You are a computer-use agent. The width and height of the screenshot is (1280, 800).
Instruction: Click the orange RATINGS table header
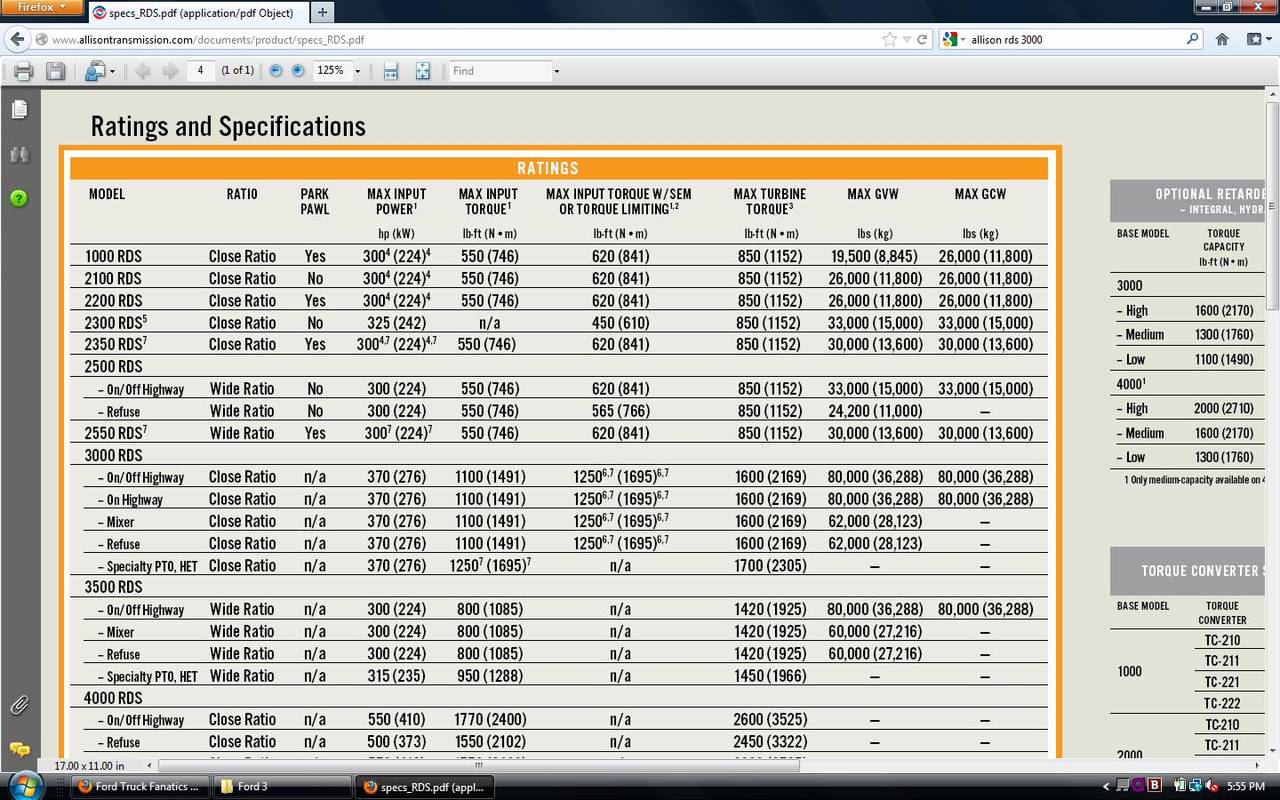click(x=559, y=168)
